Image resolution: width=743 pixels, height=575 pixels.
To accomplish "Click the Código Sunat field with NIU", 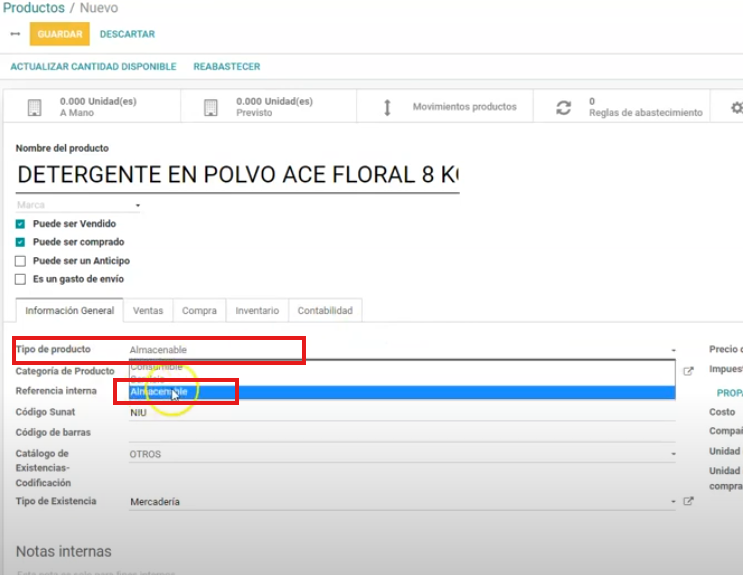I will [402, 413].
